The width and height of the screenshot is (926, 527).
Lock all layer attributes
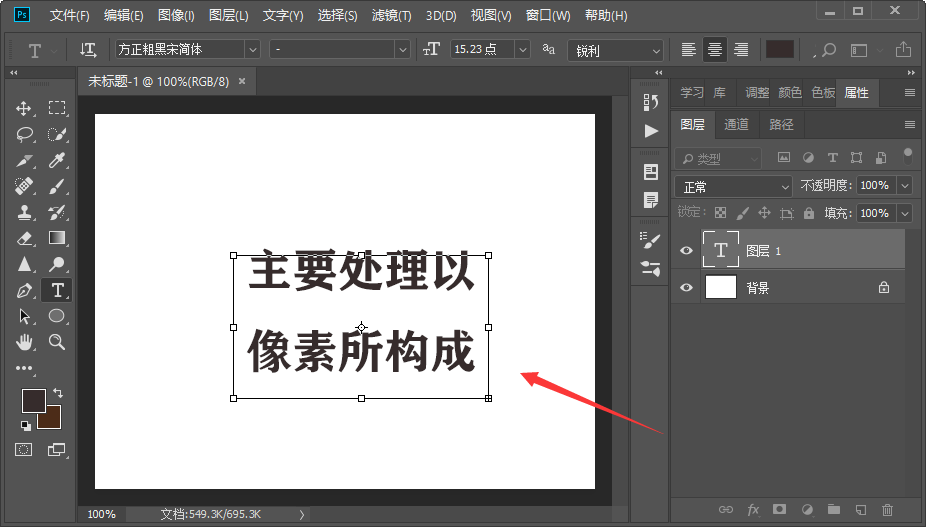(x=809, y=213)
